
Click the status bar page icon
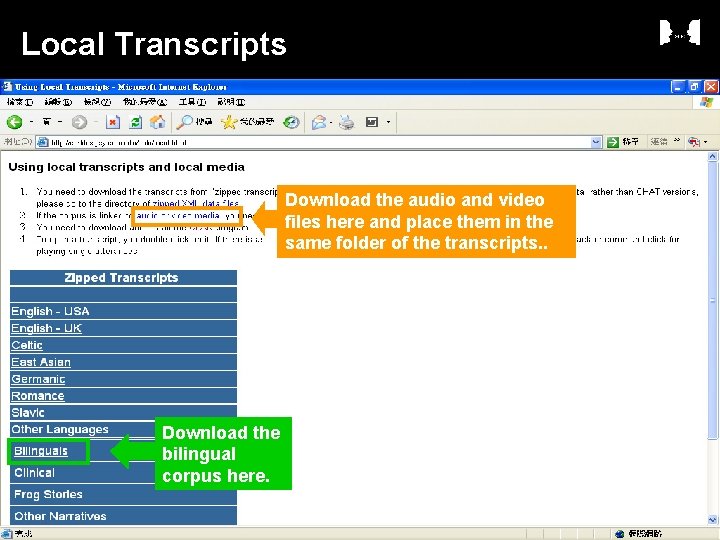click(x=6, y=534)
